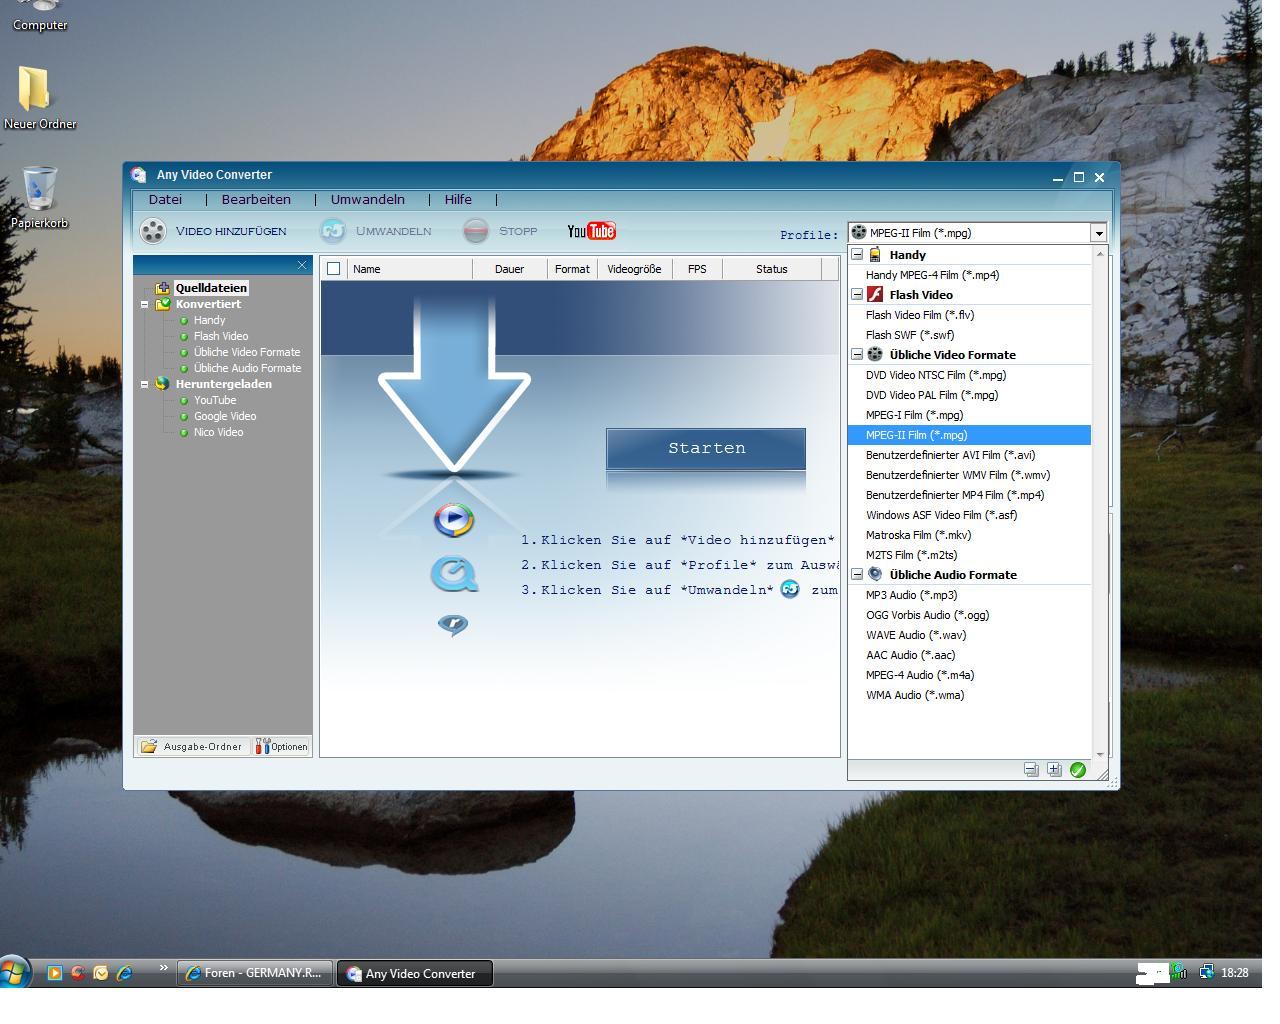Toggle the select-all checkbox in file list header
The height and width of the screenshot is (1024, 1280).
pos(334,269)
